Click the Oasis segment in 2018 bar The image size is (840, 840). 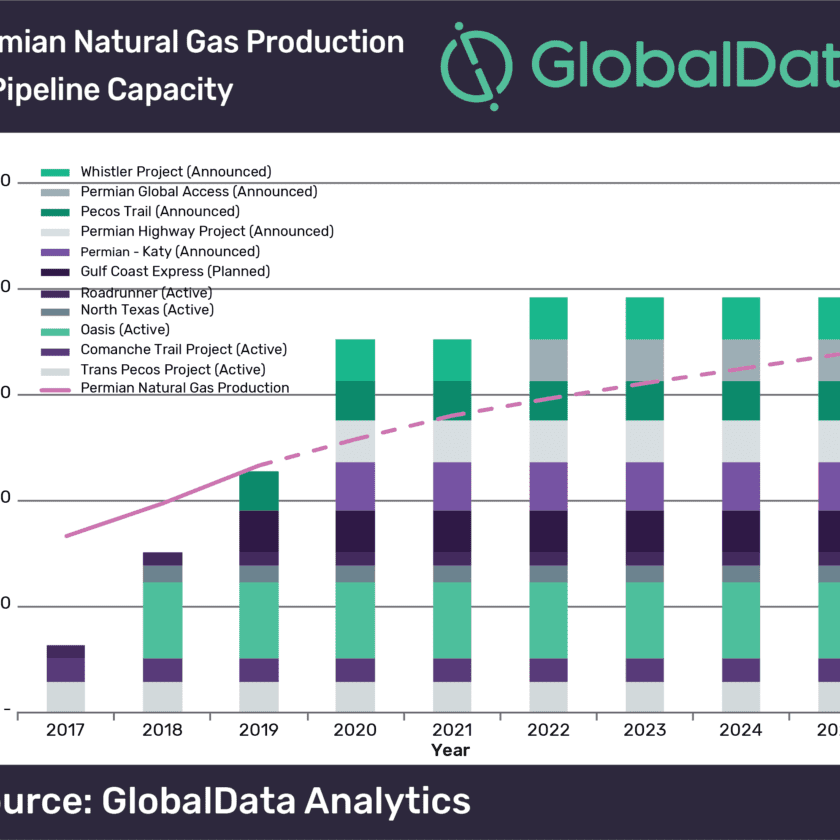[162, 620]
